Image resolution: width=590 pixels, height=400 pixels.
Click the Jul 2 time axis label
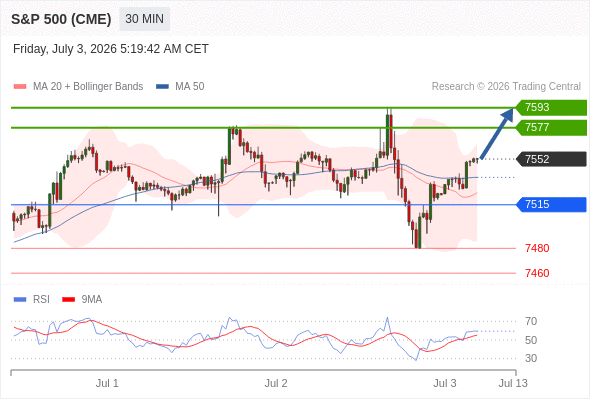[x=276, y=383]
